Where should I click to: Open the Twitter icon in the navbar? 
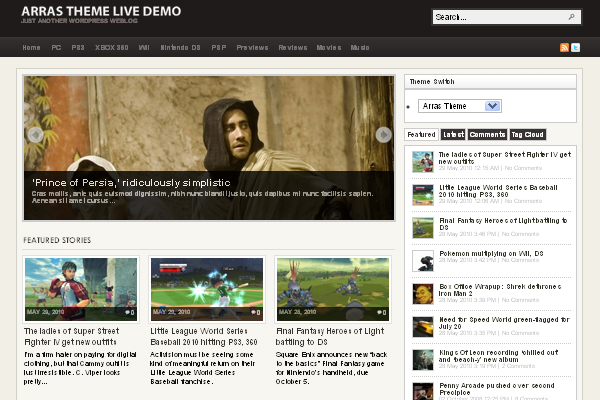[x=576, y=47]
